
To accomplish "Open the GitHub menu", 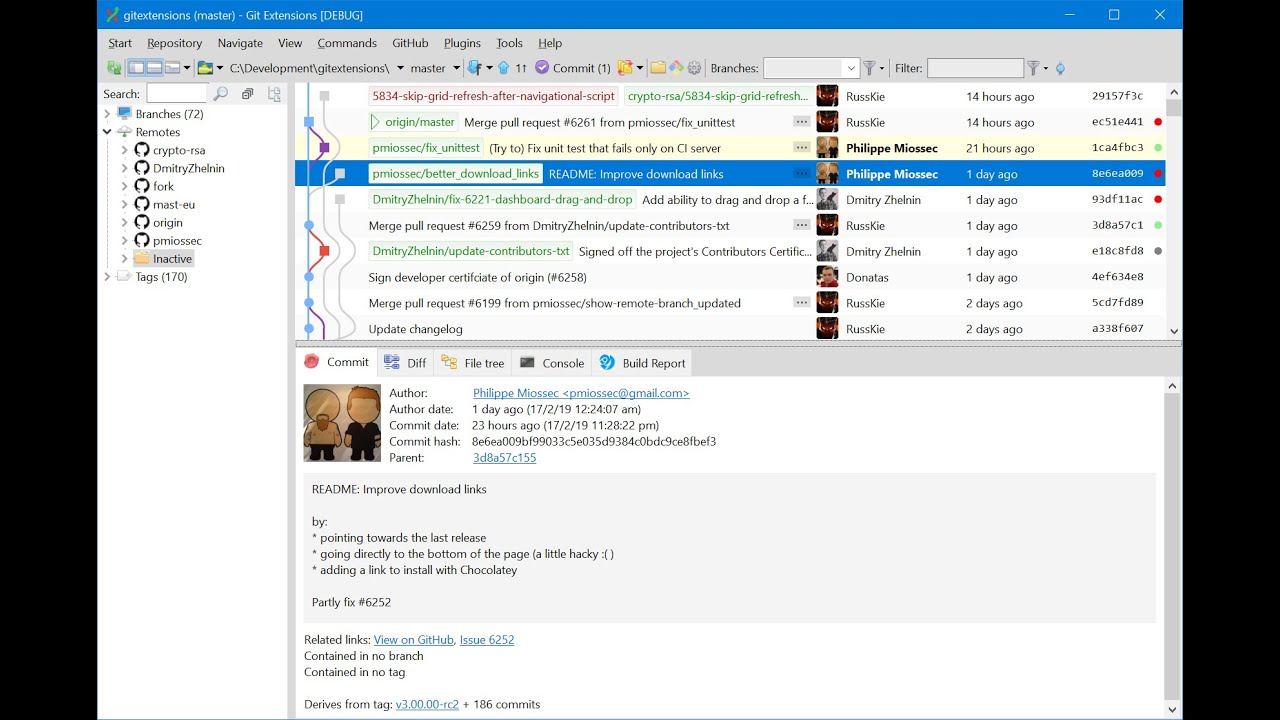I will [x=410, y=43].
